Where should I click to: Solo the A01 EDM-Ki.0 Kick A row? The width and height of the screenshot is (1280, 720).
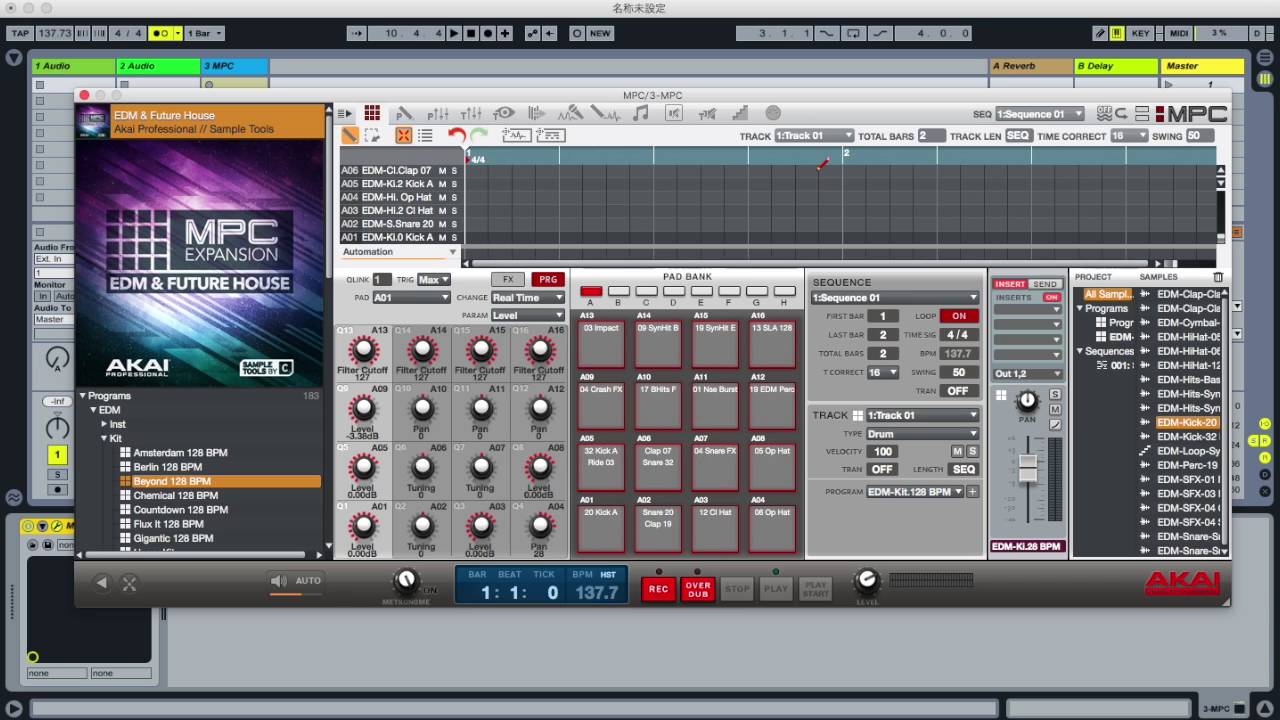pos(454,237)
